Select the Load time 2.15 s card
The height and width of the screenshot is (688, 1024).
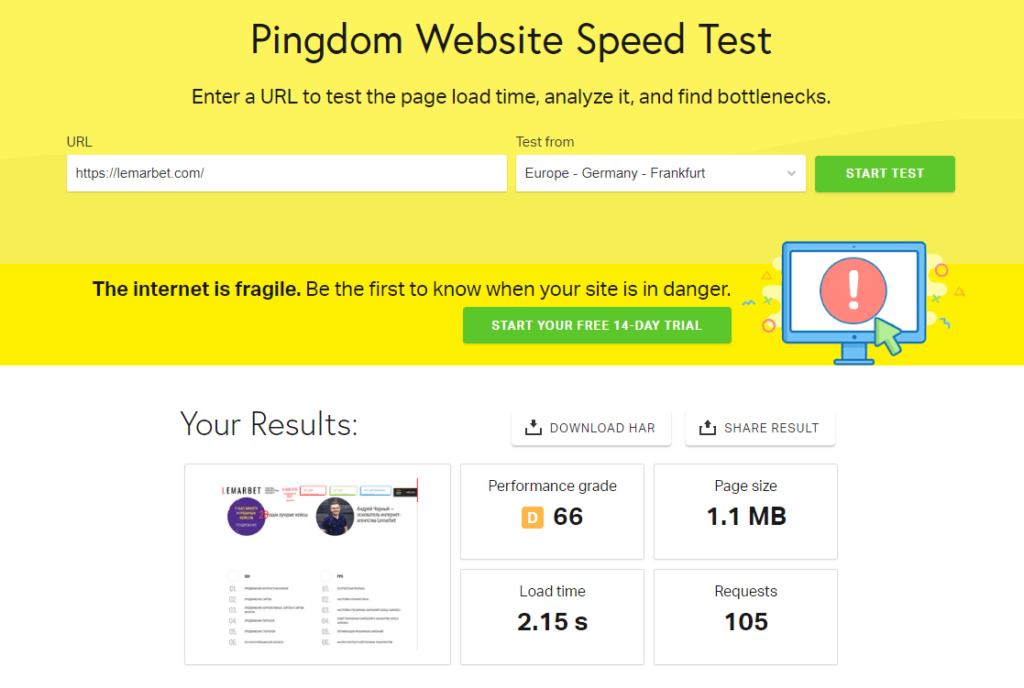point(552,617)
